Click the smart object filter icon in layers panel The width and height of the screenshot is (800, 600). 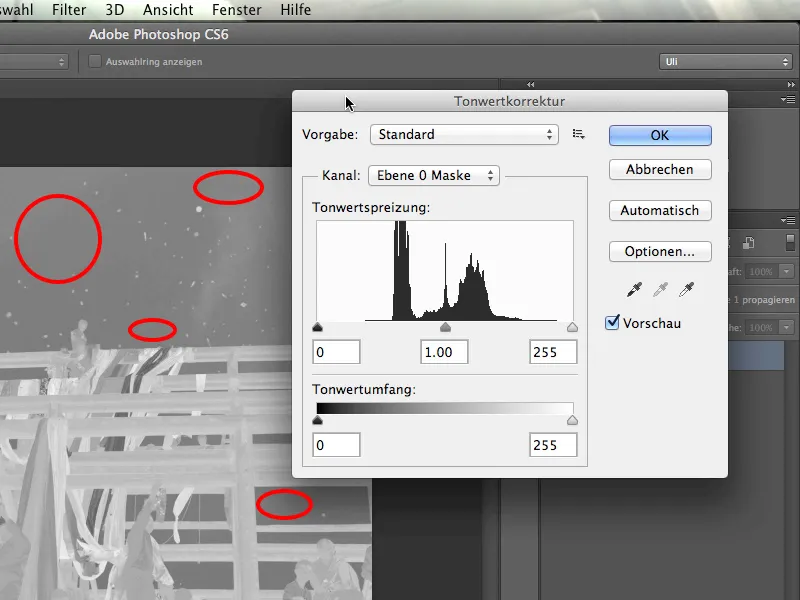point(748,243)
